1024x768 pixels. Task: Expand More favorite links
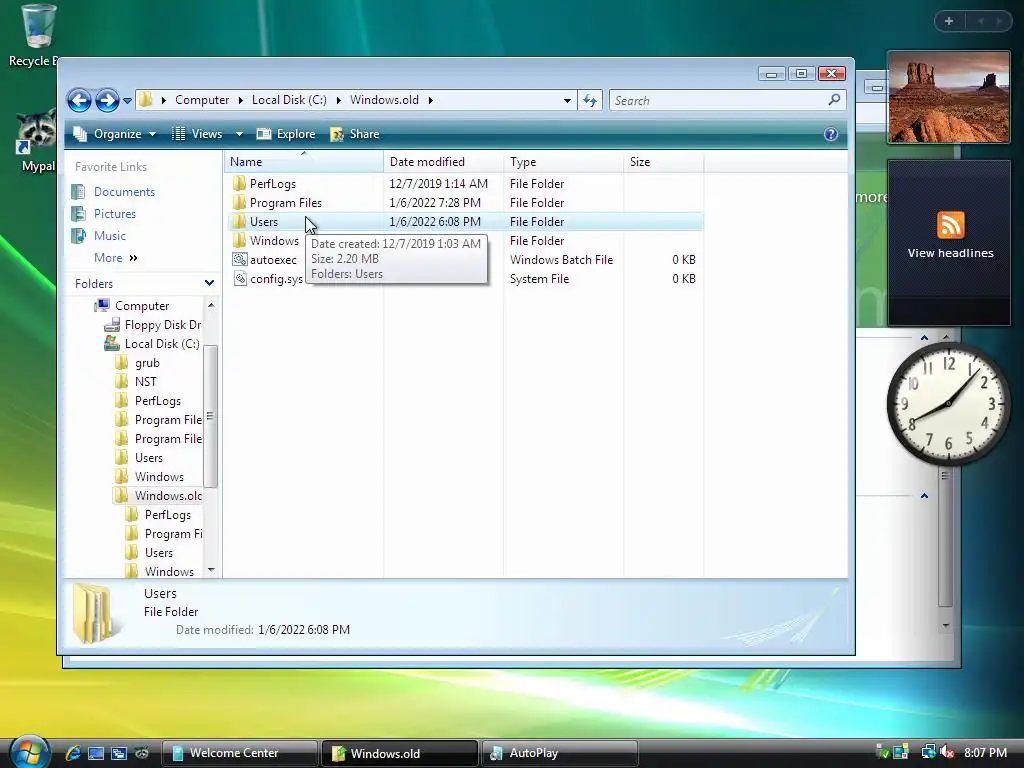pyautogui.click(x=116, y=258)
